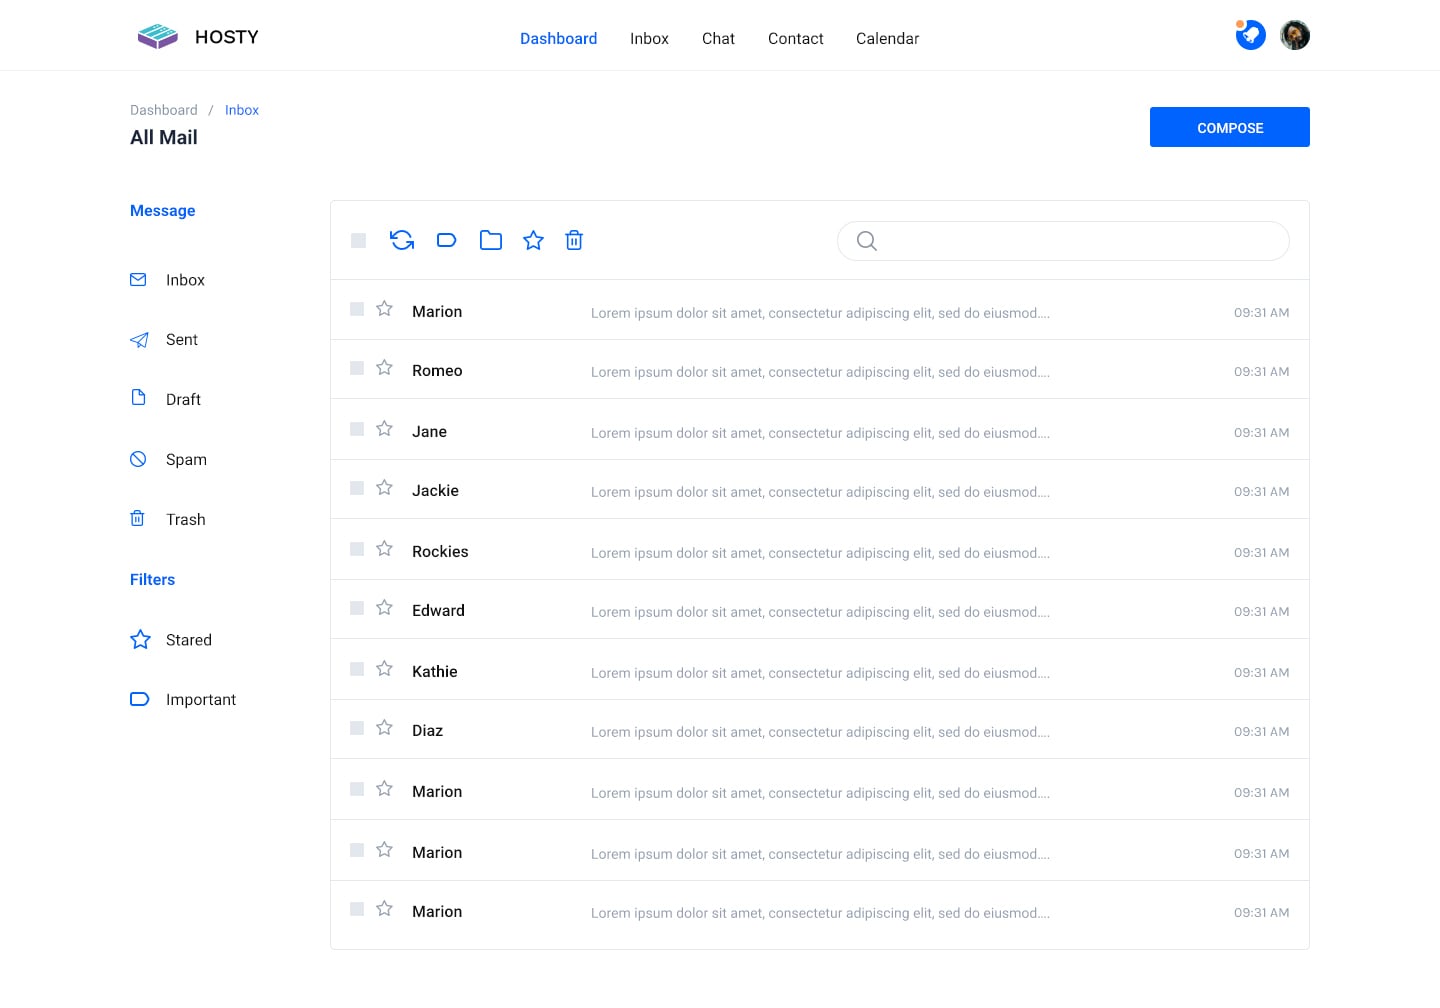Image resolution: width=1440 pixels, height=1008 pixels.
Task: Open the Calendar section from the navbar
Action: pos(887,38)
